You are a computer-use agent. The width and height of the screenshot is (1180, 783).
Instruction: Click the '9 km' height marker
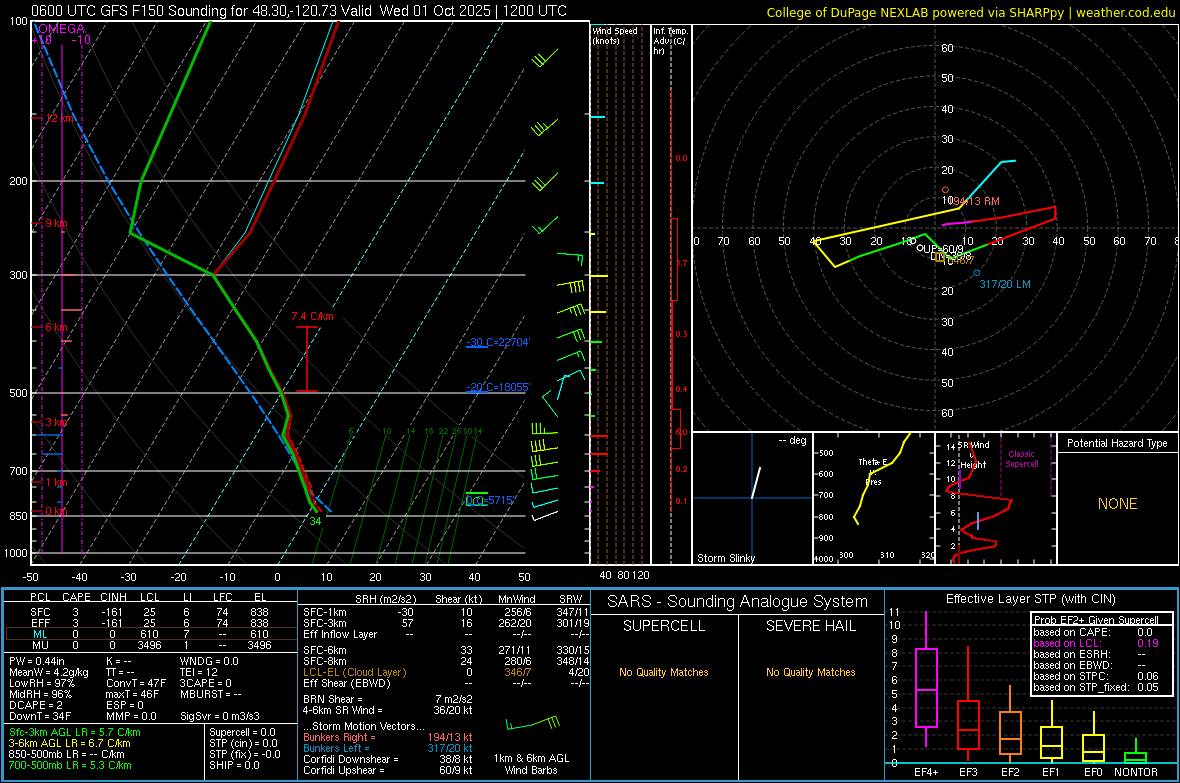coord(56,223)
